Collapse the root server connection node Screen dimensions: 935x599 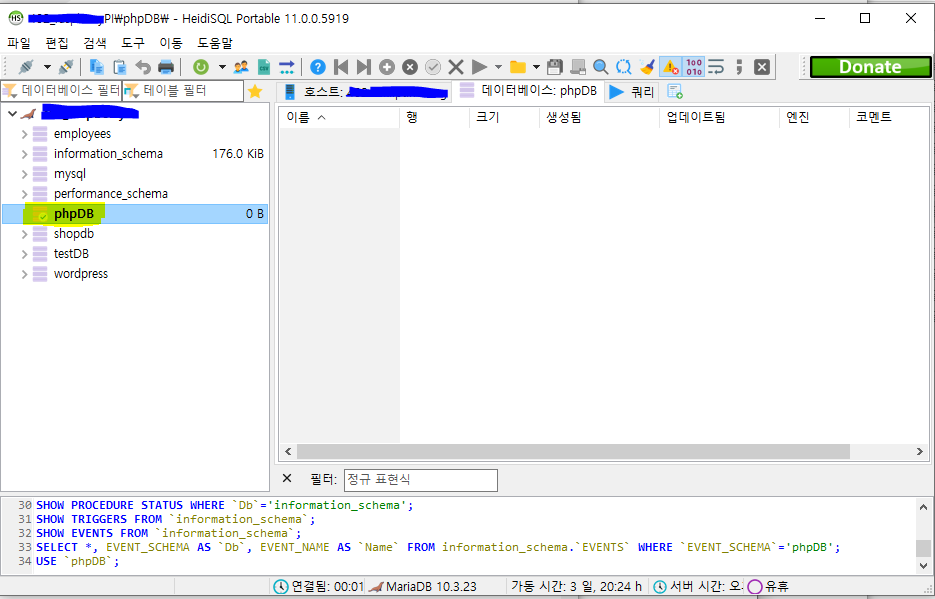[x=12, y=113]
